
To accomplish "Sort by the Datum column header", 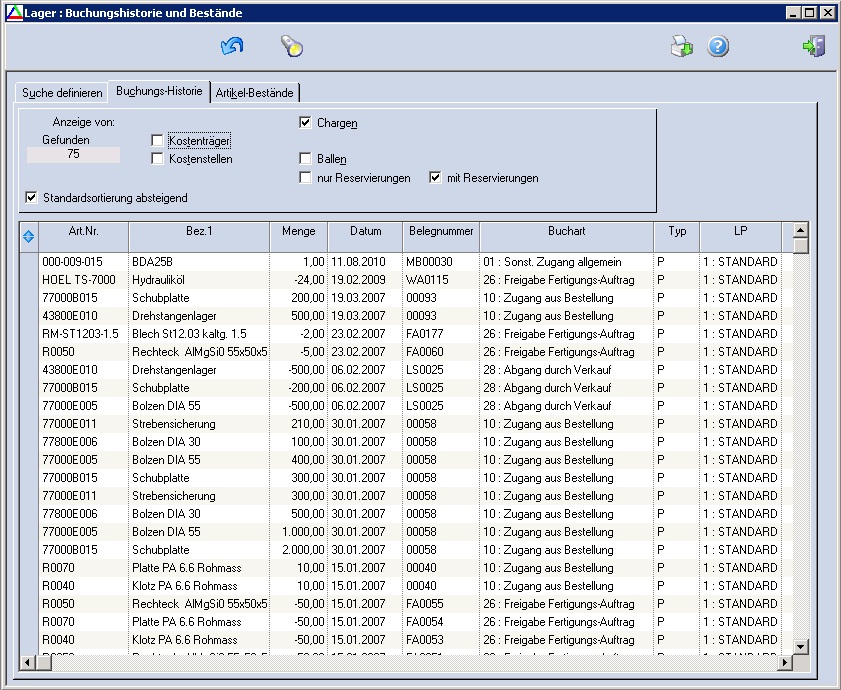I will click(x=365, y=231).
